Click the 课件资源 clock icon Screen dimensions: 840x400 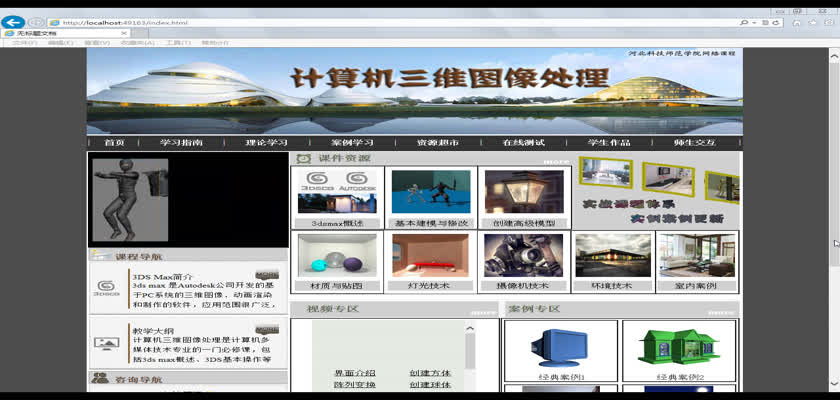click(304, 158)
